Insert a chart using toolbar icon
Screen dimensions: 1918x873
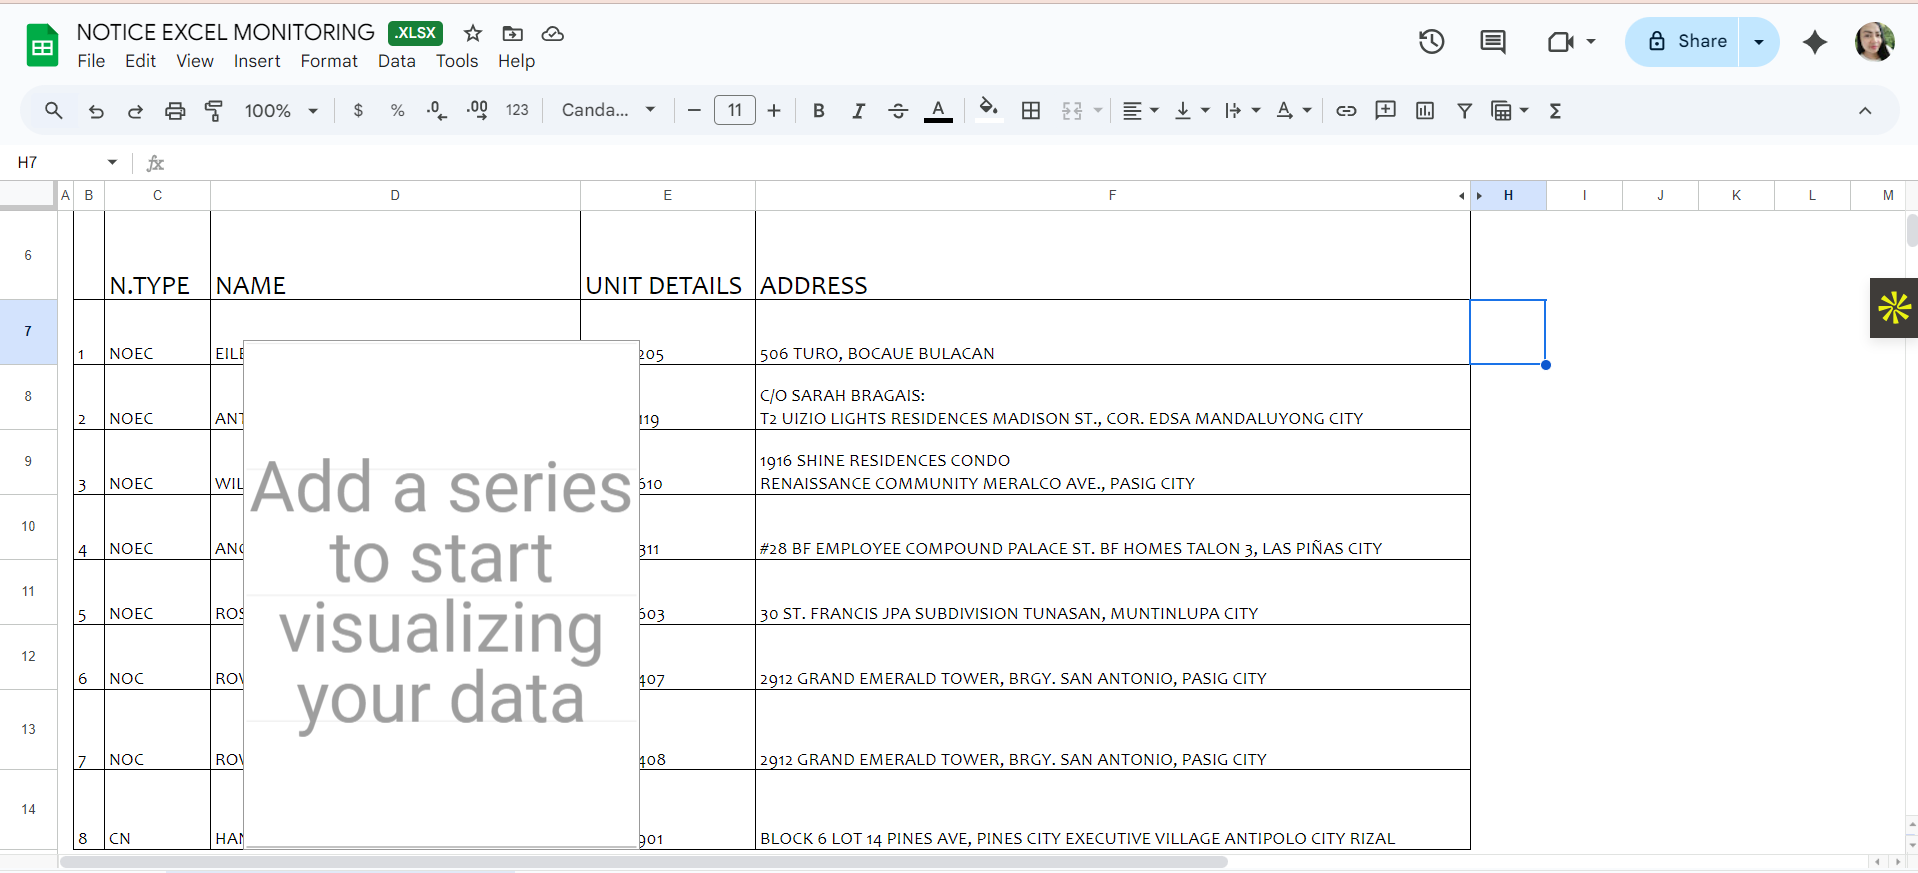click(x=1425, y=111)
